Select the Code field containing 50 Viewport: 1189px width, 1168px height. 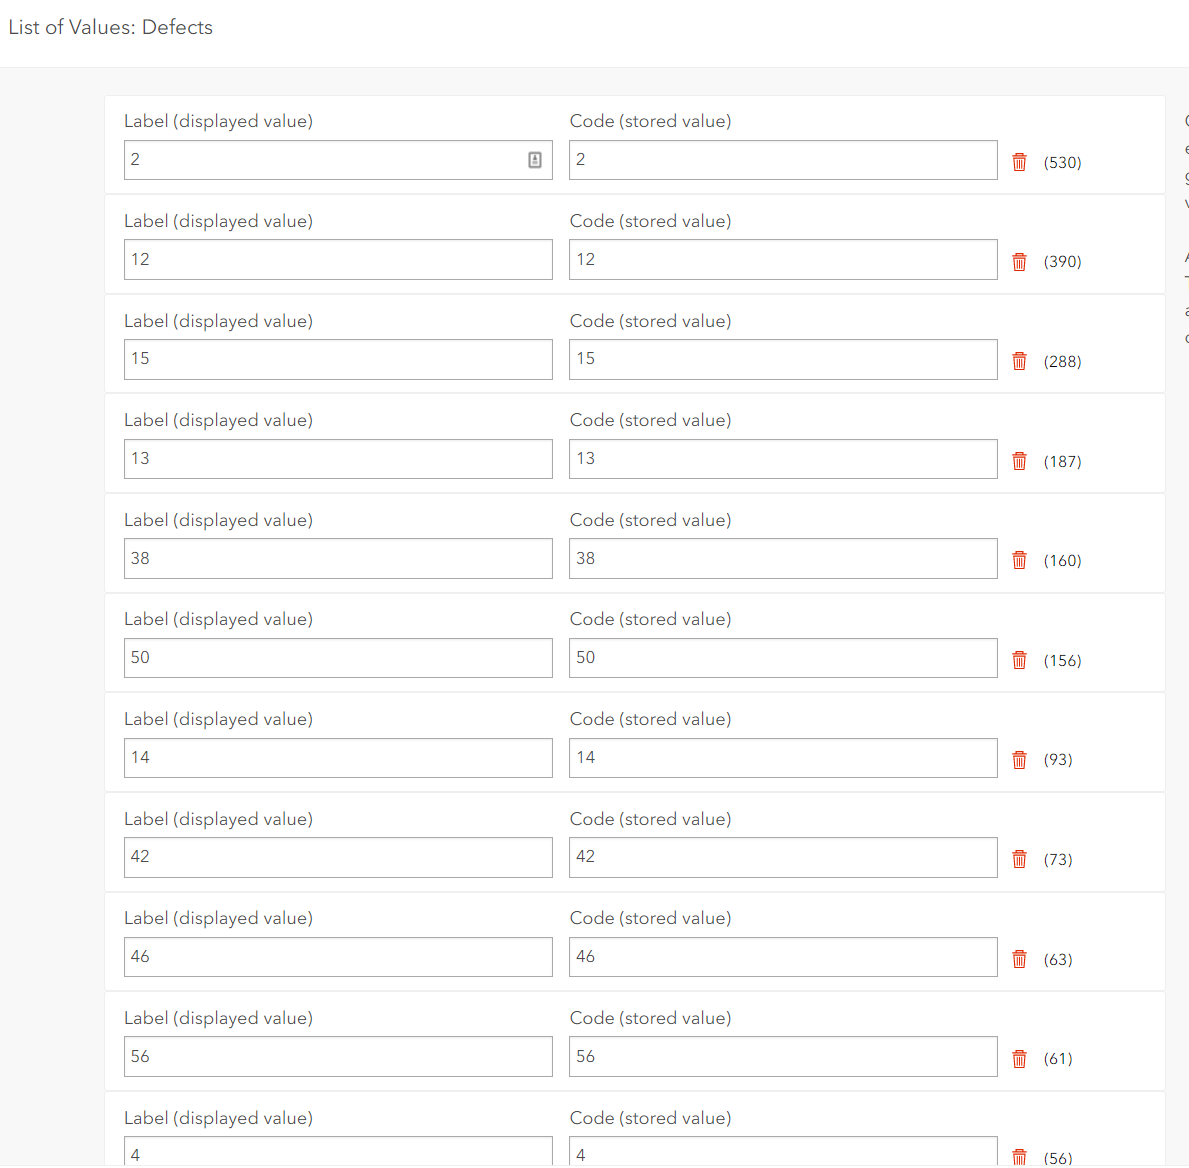[x=783, y=657]
